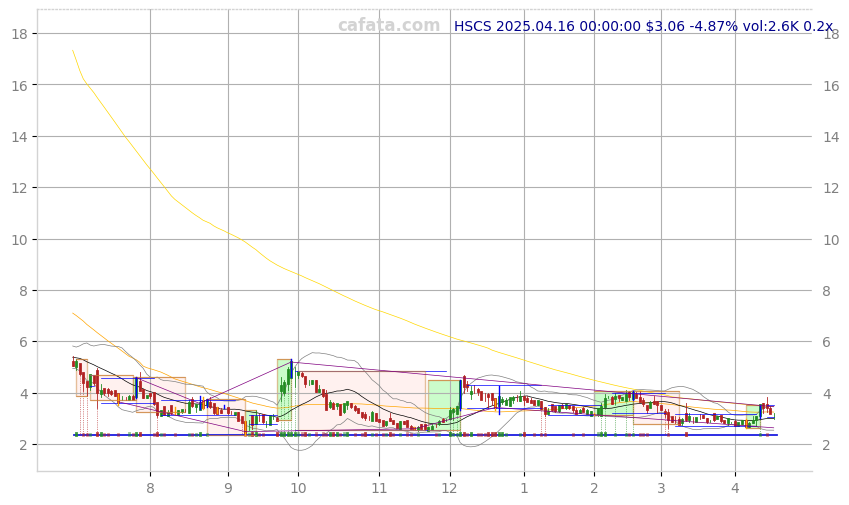This screenshot has width=849, height=505.
Task: Click the $3.06 price in the header
Action: (x=665, y=26)
